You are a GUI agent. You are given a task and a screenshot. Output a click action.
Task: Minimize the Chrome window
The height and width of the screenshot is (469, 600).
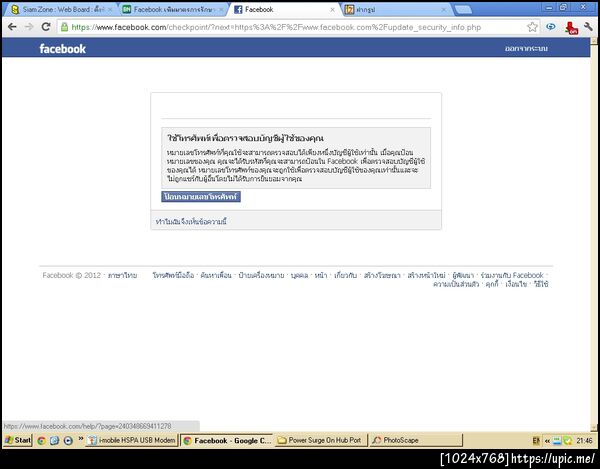[x=550, y=7]
